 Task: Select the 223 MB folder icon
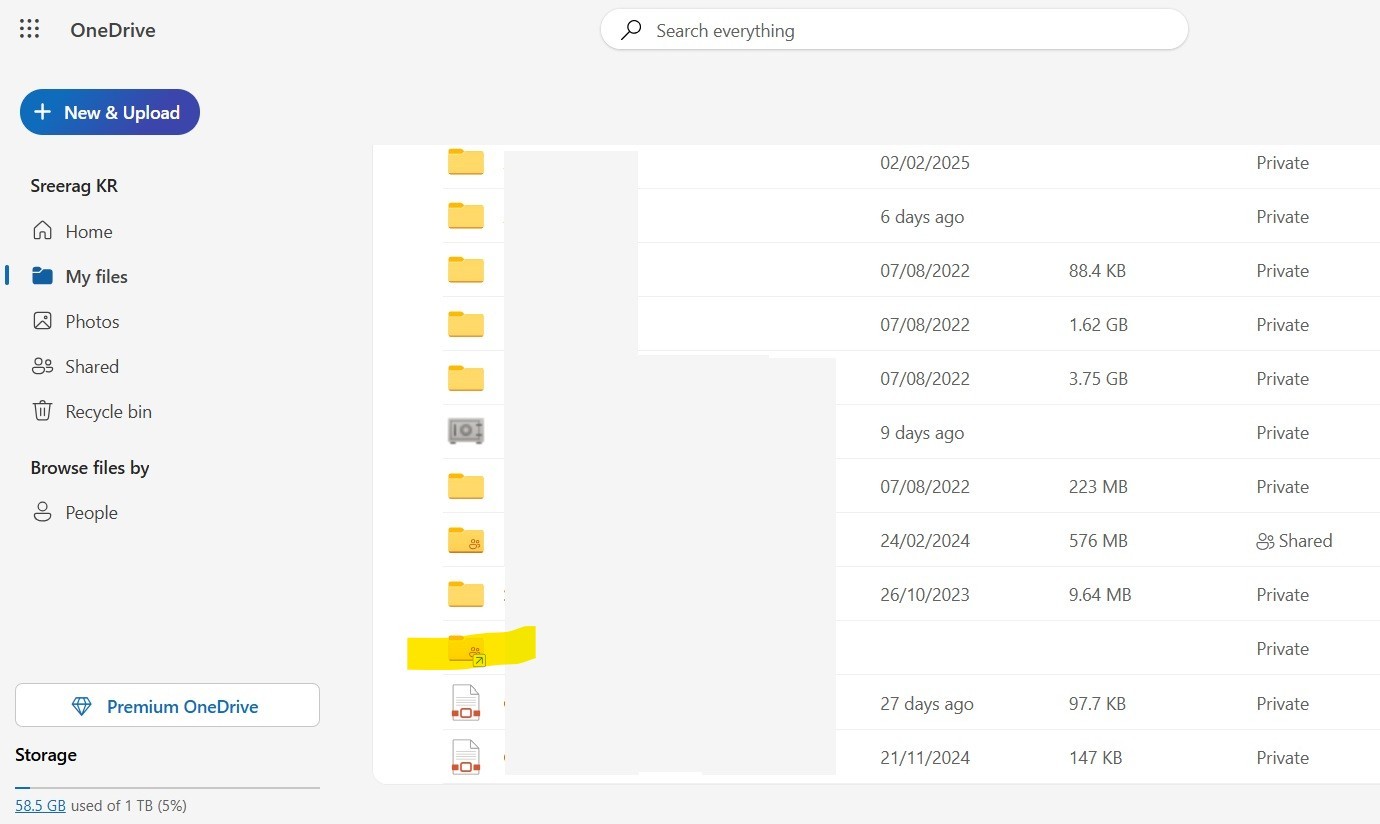pos(466,486)
